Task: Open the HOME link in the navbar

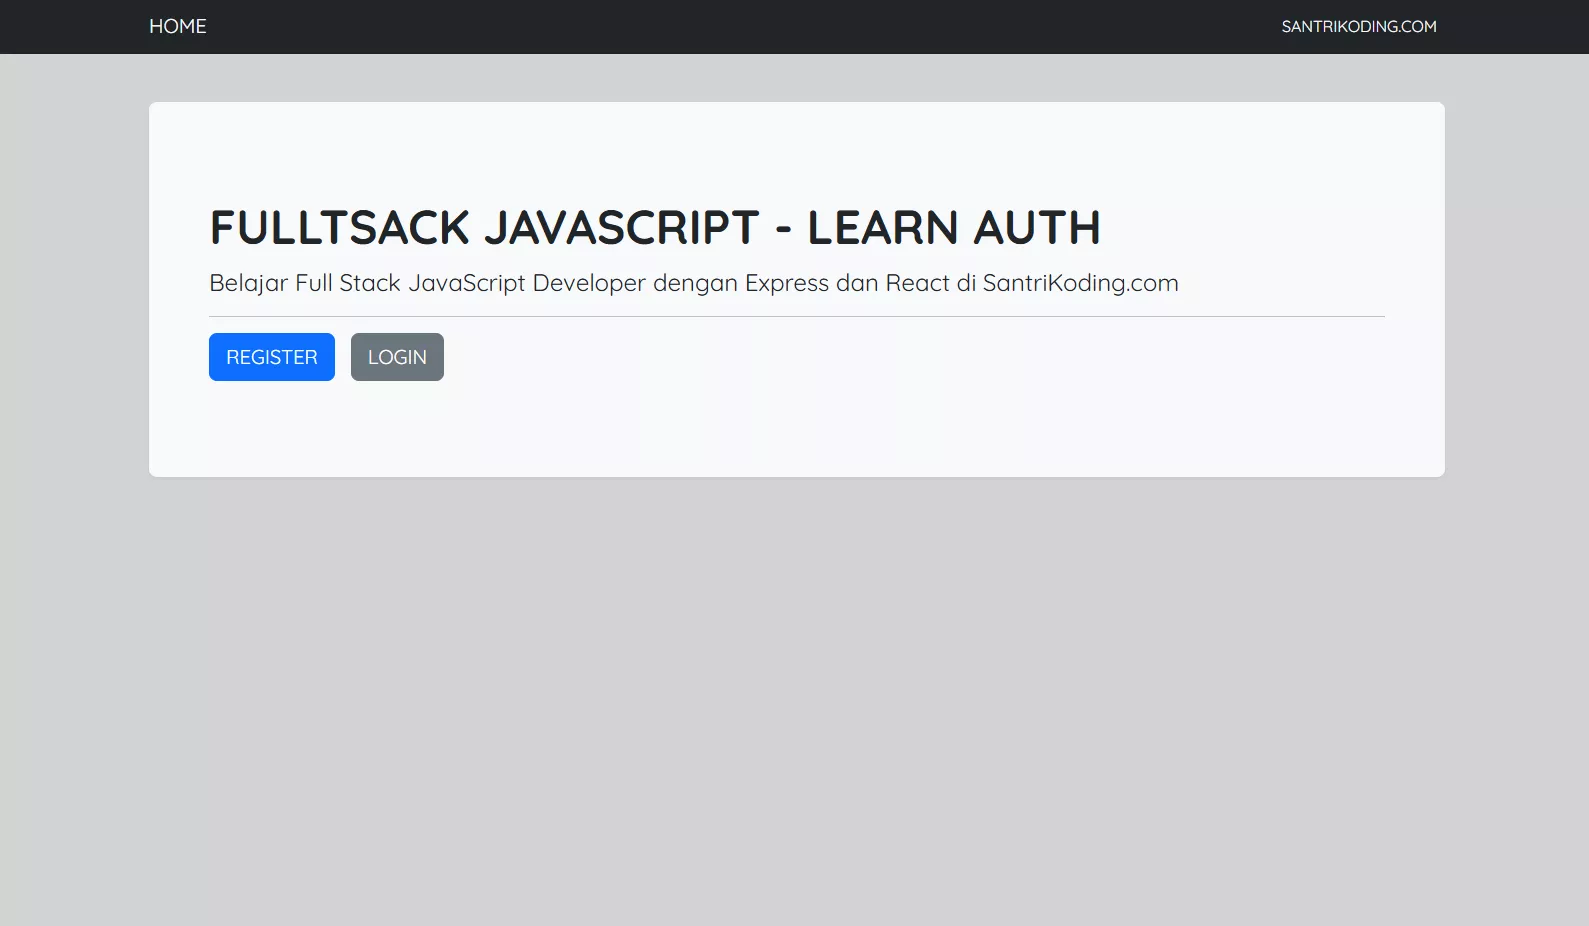Action: 178,26
